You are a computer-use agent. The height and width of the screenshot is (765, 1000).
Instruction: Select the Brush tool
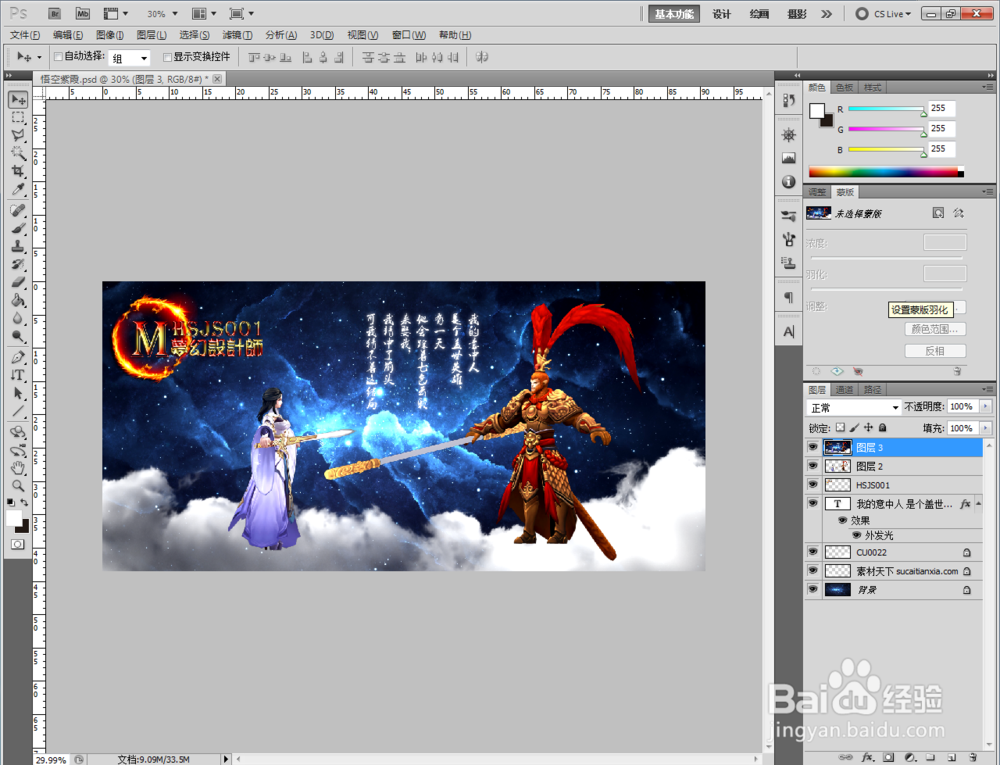tap(18, 228)
